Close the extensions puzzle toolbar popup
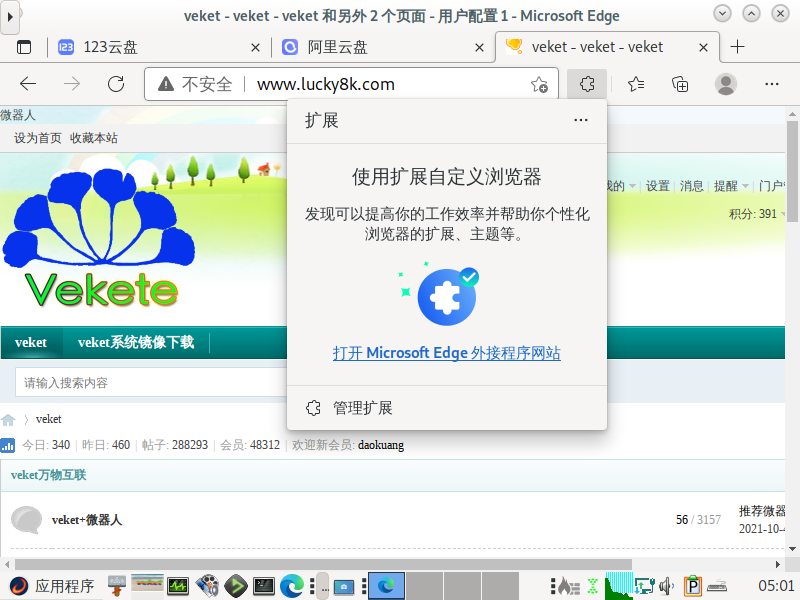This screenshot has height=600, width=800. pos(587,84)
